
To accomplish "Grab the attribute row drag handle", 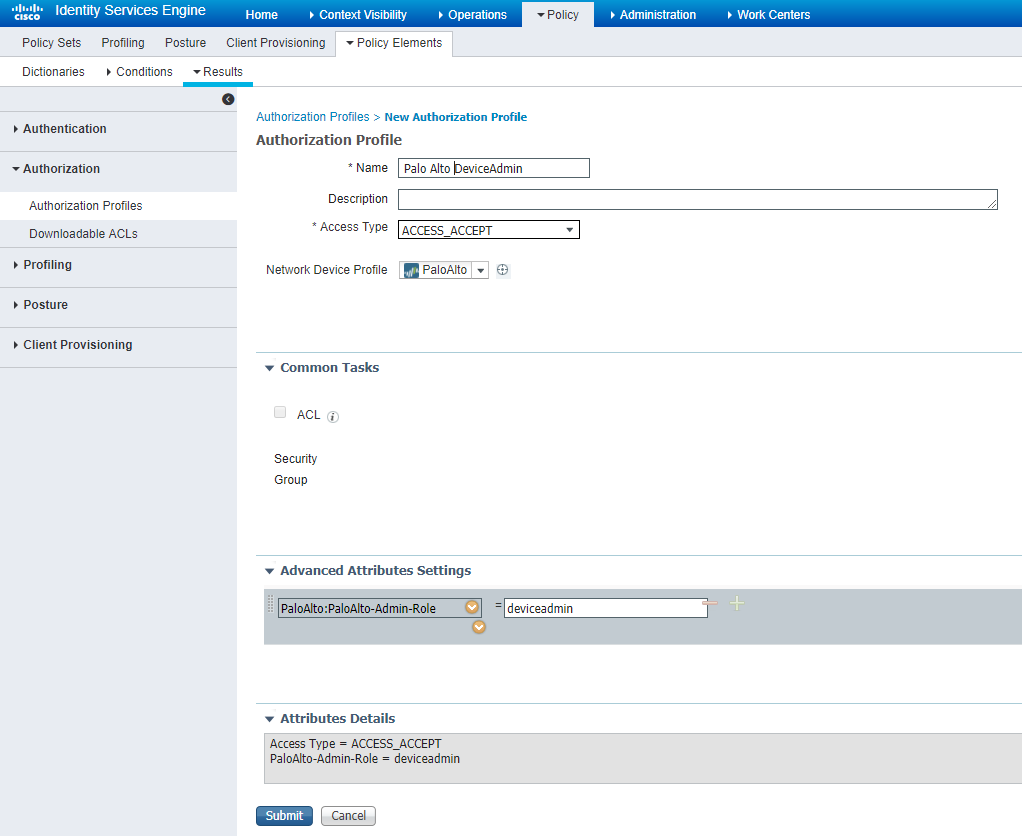I will click(x=270, y=604).
